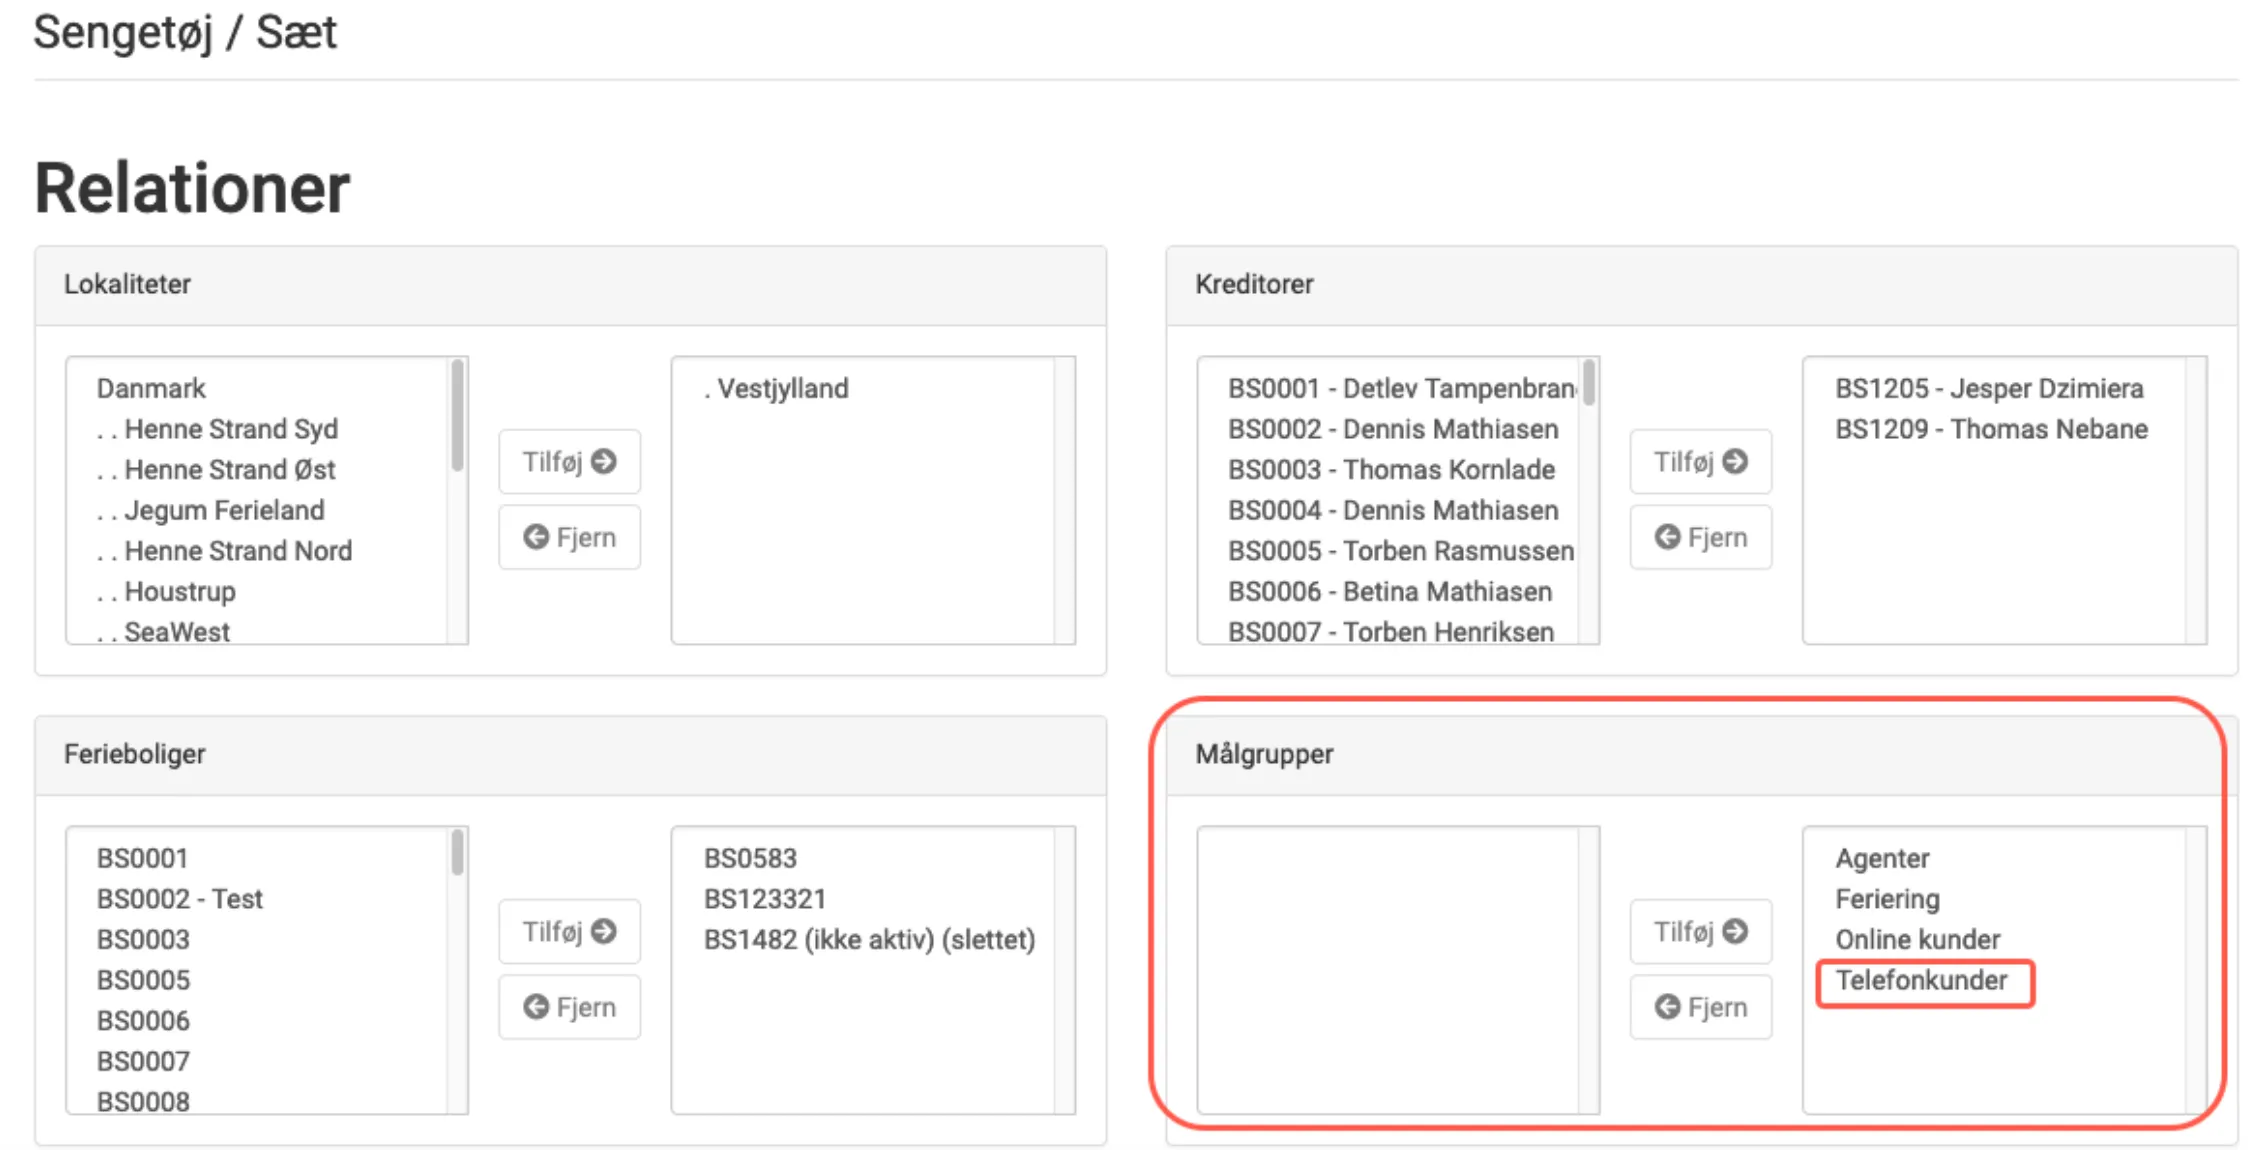This screenshot has height=1150, width=2248.
Task: Select BS1209 - Thomas Nebane assigned creditor
Action: click(x=1991, y=429)
